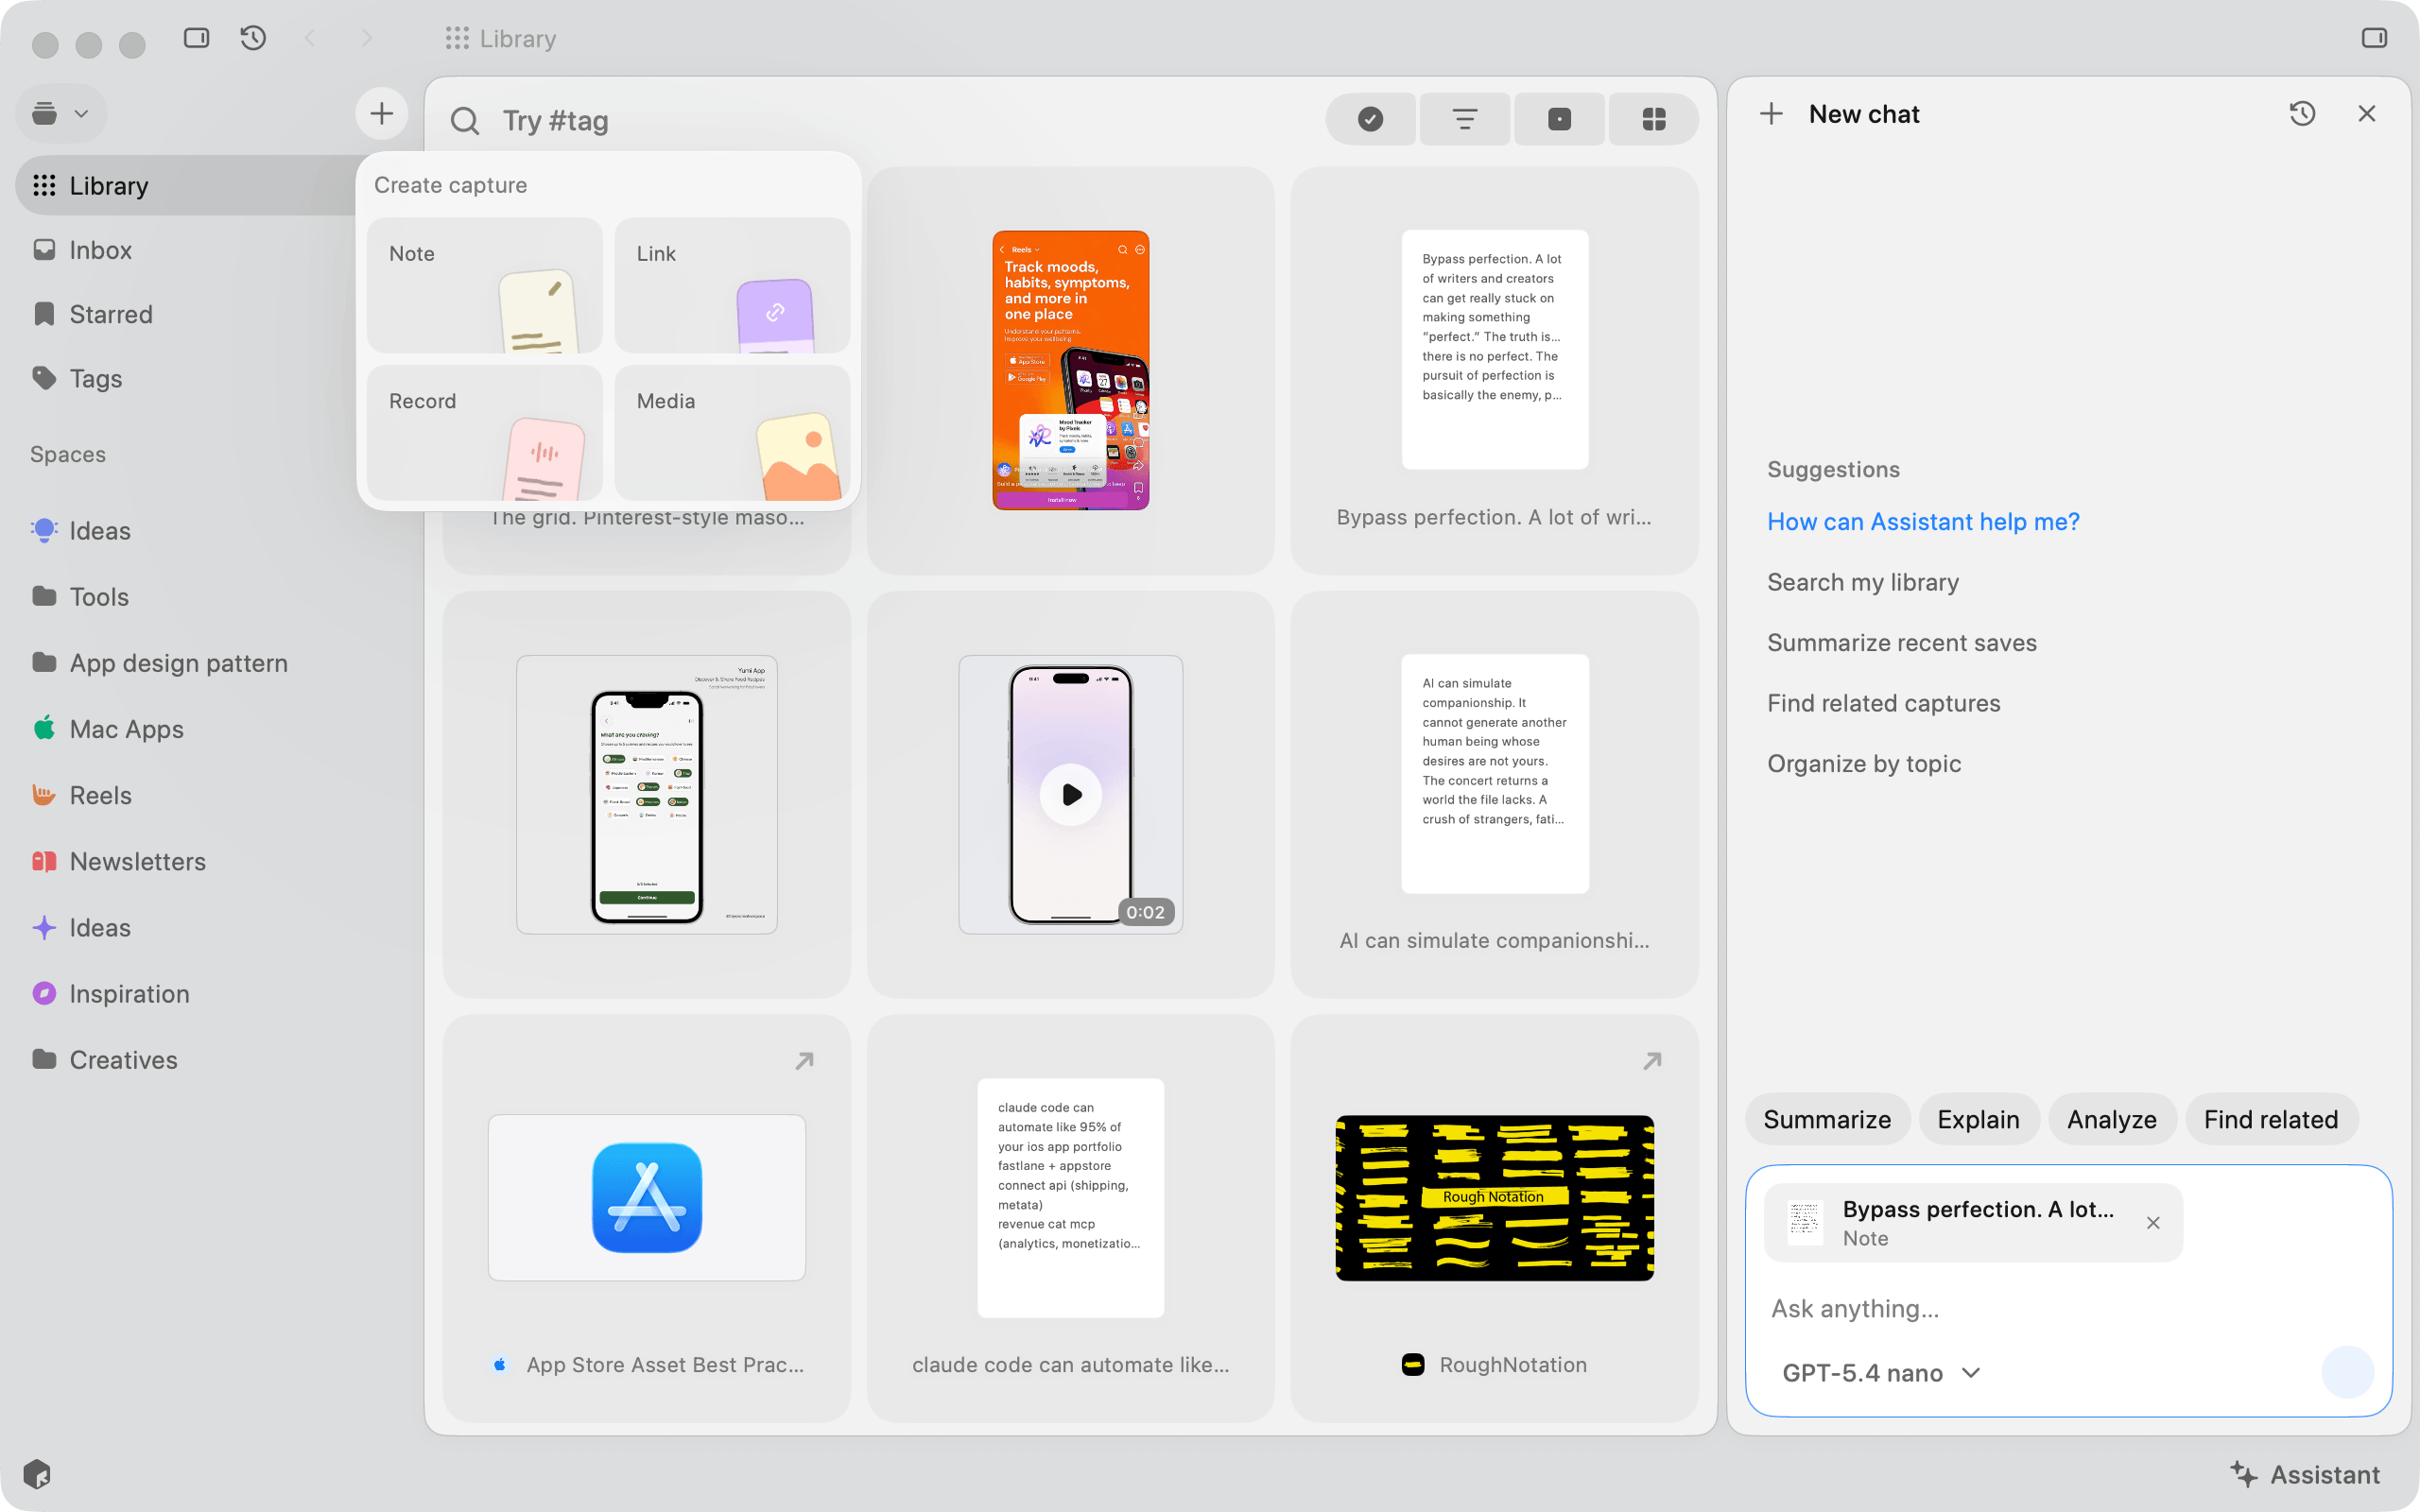Toggle the checkmark selection mode button
2420x1512 pixels.
[1370, 119]
